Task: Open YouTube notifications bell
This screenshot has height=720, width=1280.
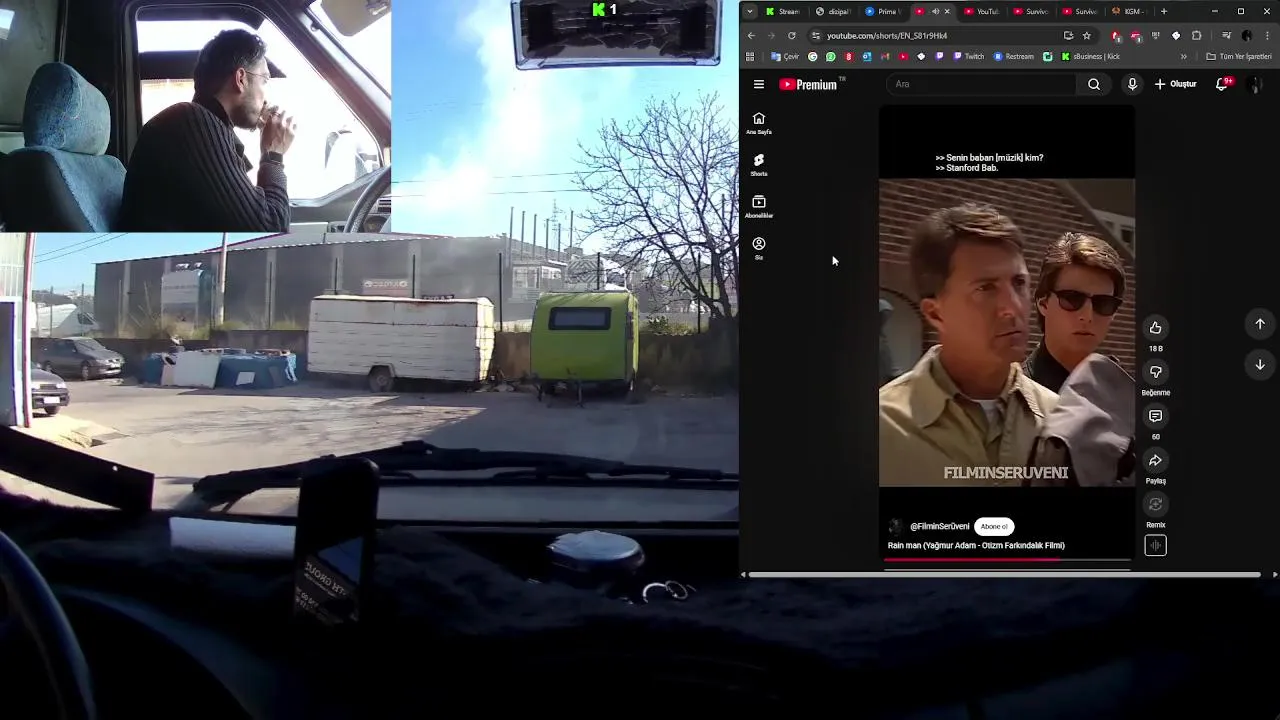Action: [1222, 84]
